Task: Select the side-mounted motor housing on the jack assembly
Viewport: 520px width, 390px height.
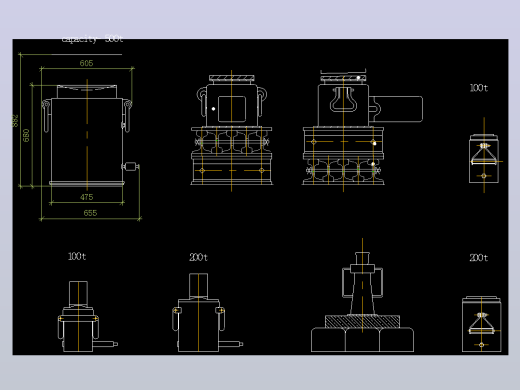Action: pos(396,109)
